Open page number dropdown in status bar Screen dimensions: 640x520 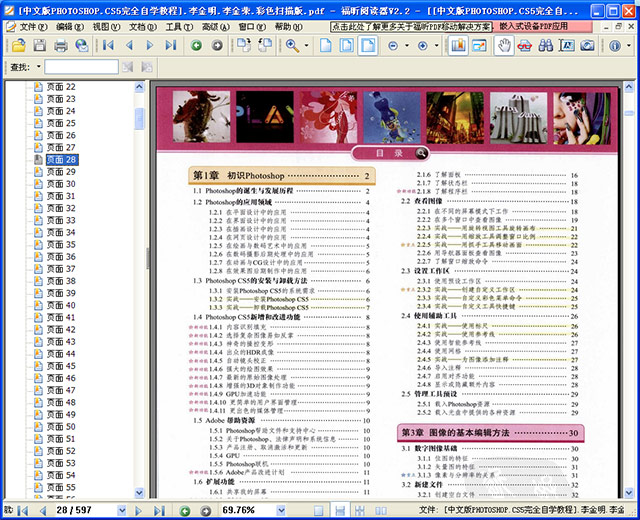(x=122, y=510)
